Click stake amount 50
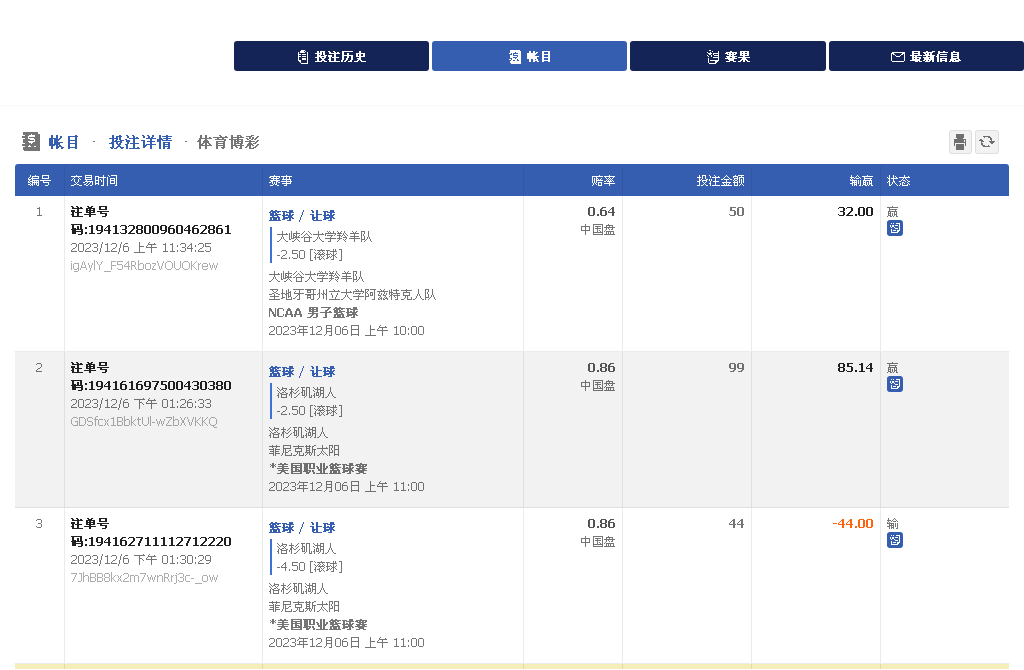 [x=736, y=212]
